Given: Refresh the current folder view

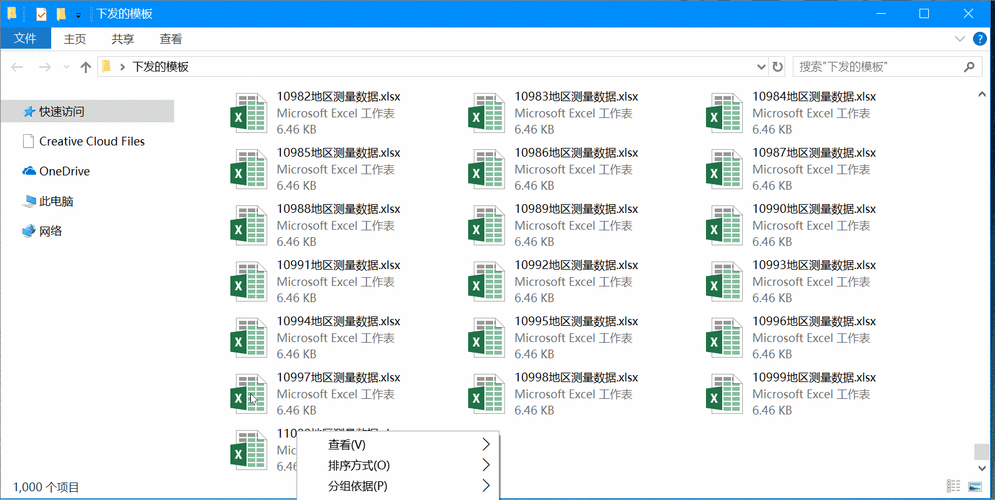Looking at the screenshot, I should tap(778, 67).
